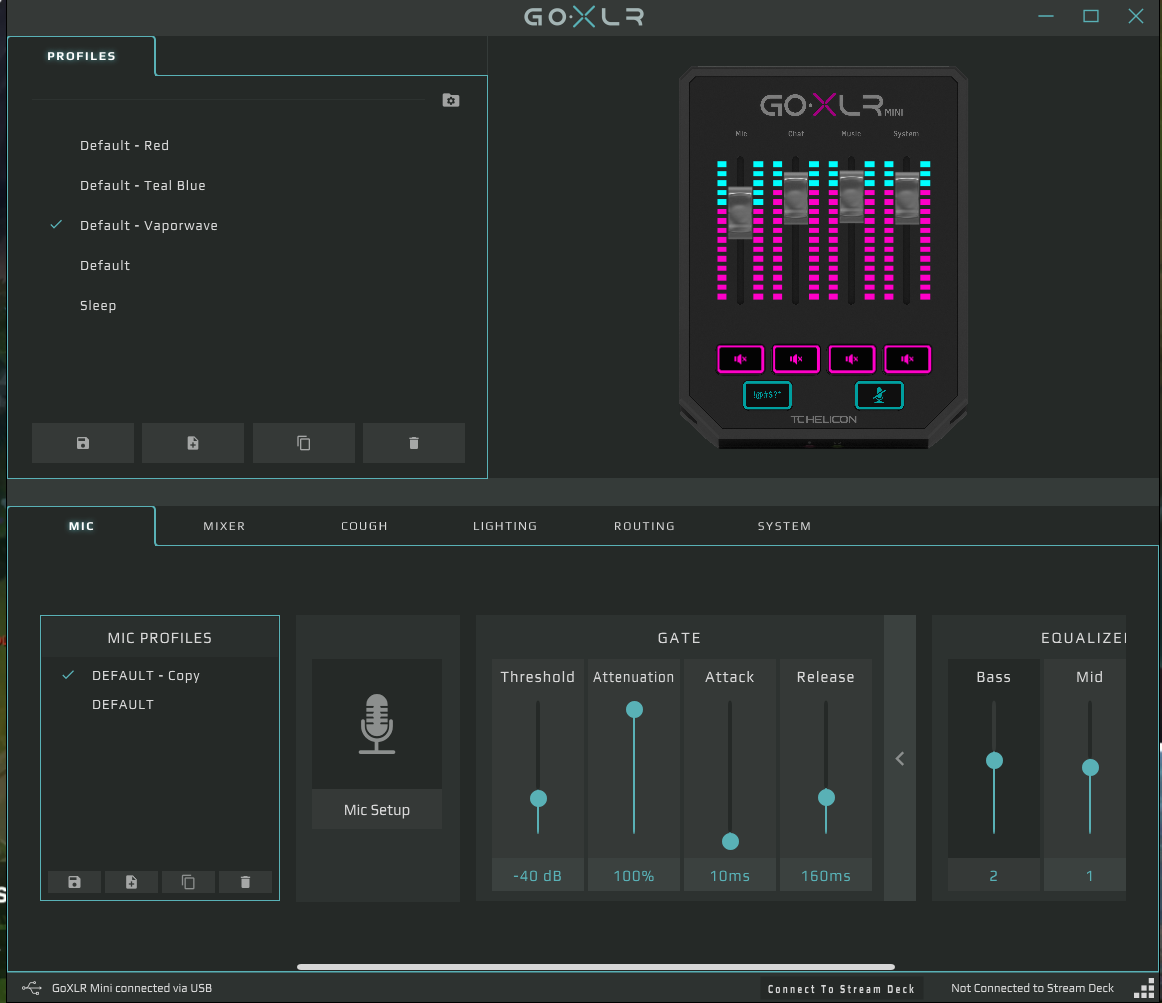1162x1003 pixels.
Task: Open the Lighting tab
Action: point(505,526)
